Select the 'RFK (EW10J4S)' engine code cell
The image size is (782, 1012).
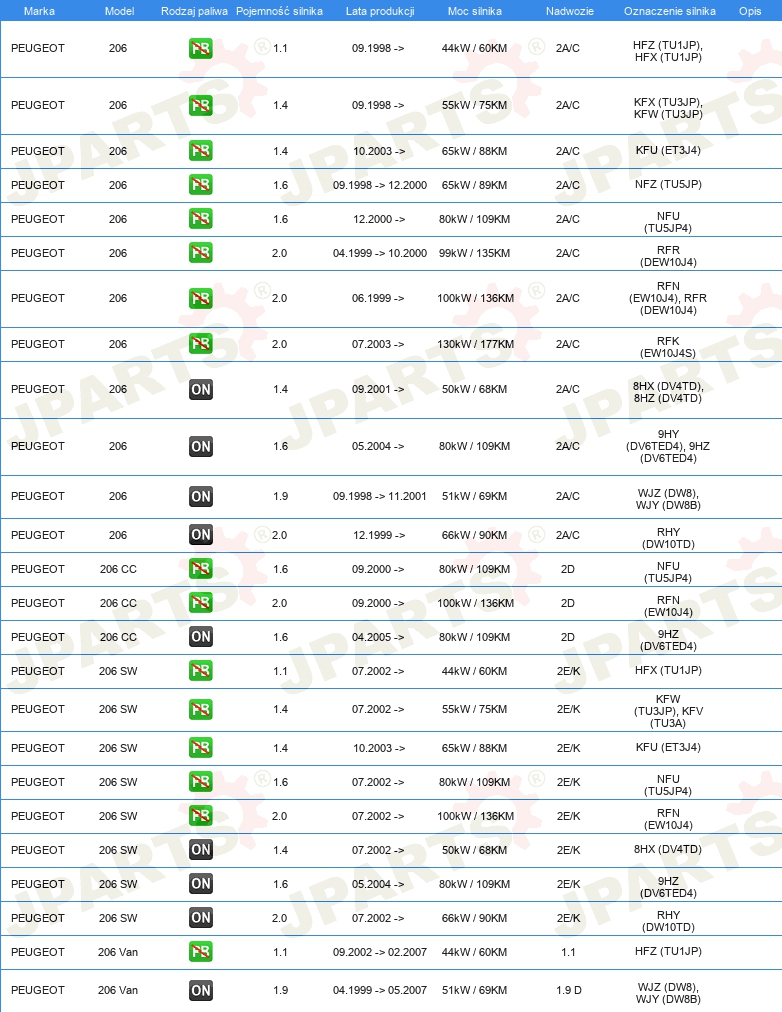click(x=668, y=347)
